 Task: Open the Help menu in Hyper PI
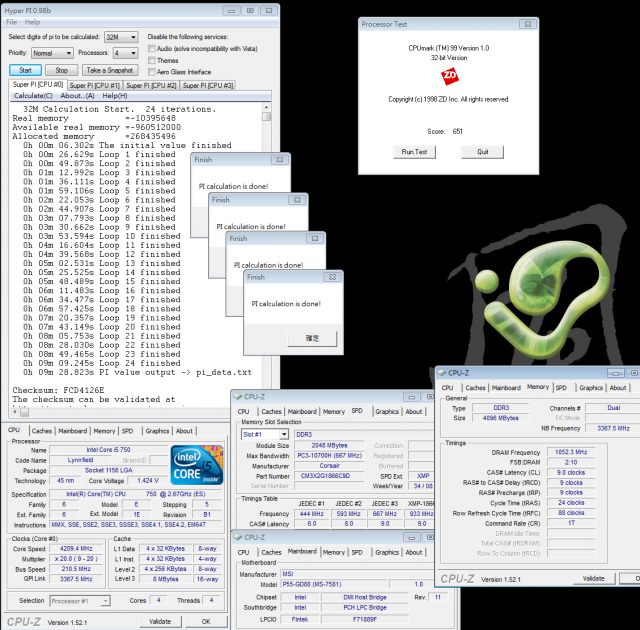coord(32,22)
